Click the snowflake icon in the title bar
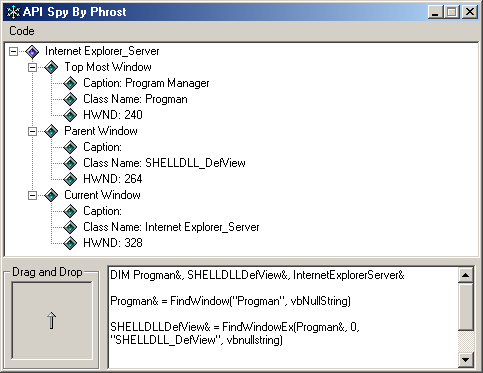This screenshot has height=373, width=483. [x=14, y=12]
